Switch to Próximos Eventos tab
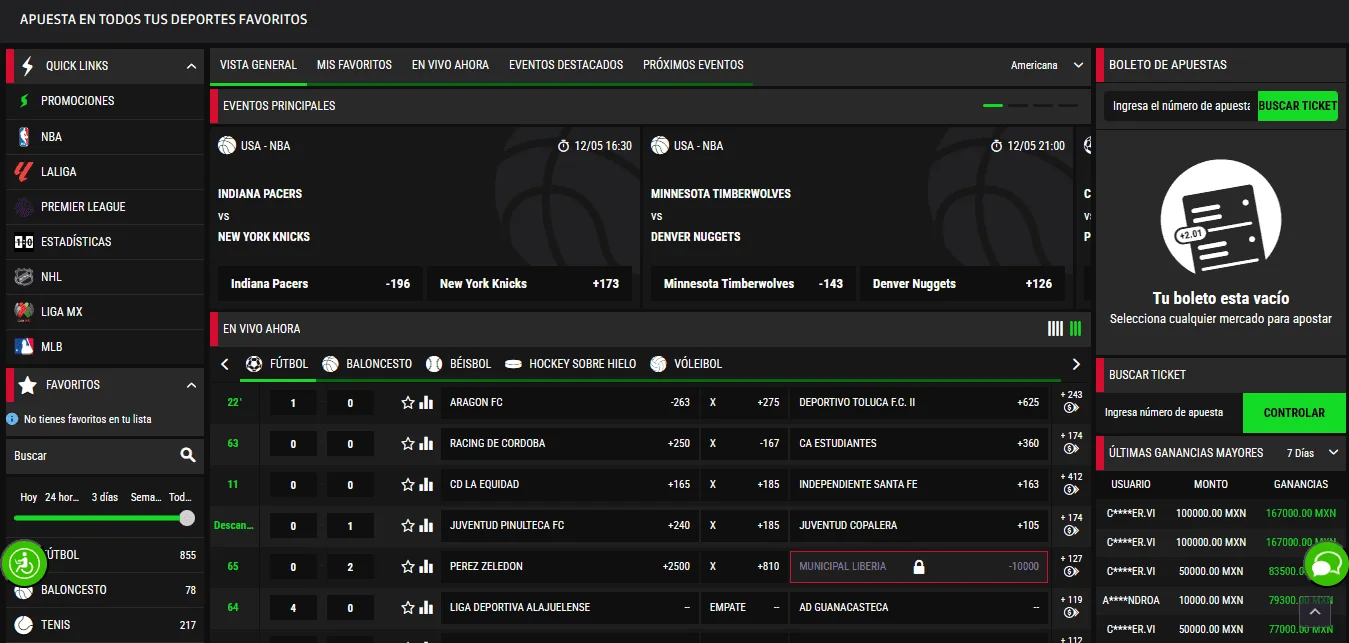Screen dimensions: 1349x643 click(693, 65)
